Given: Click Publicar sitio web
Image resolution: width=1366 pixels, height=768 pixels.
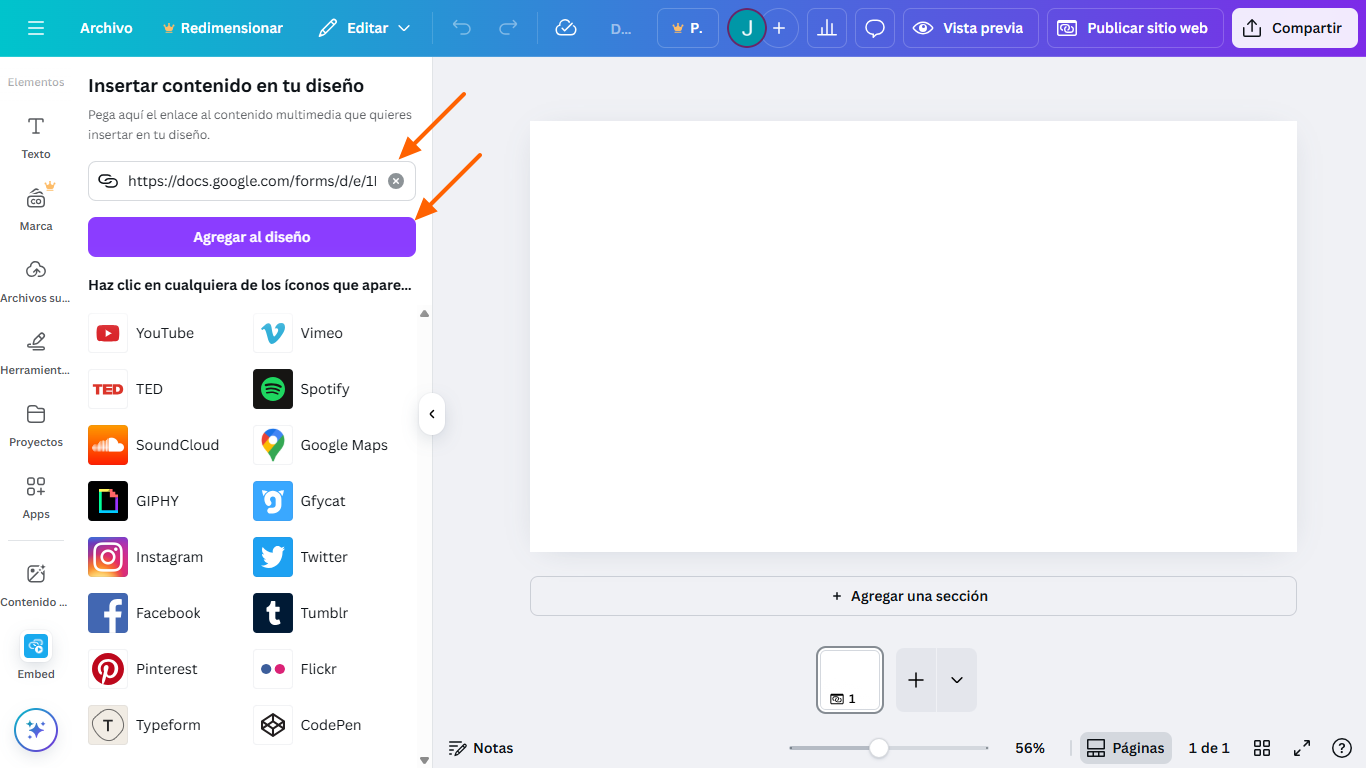Looking at the screenshot, I should tap(1135, 28).
